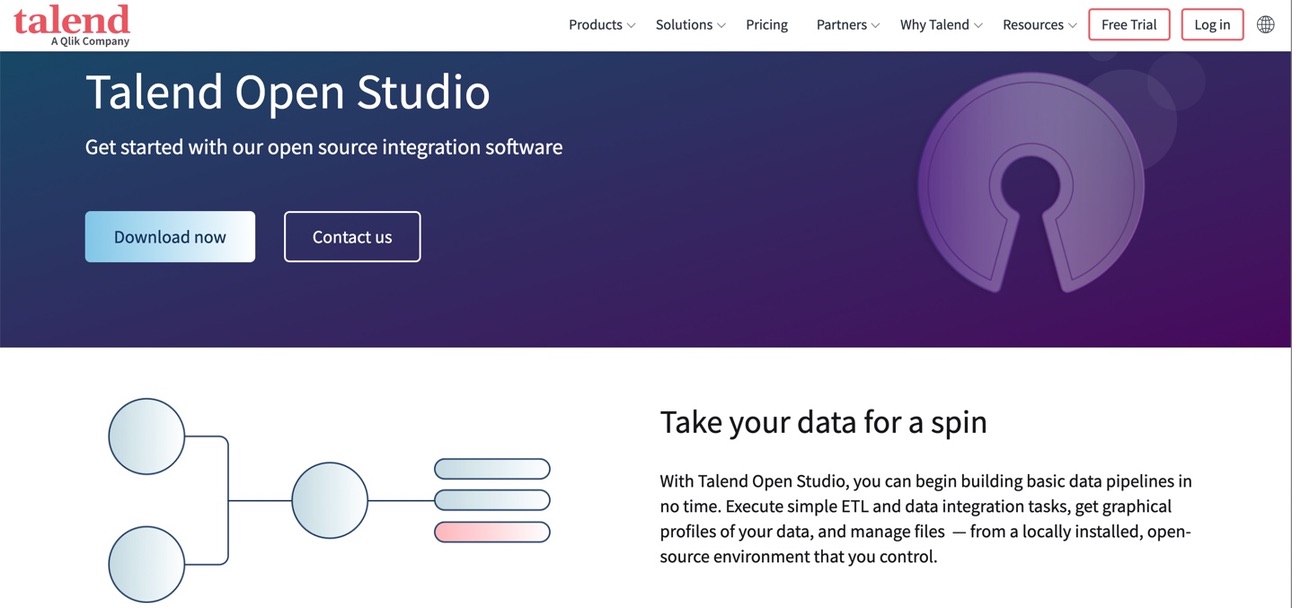Click the Talend Open Studio heading

[x=288, y=92]
